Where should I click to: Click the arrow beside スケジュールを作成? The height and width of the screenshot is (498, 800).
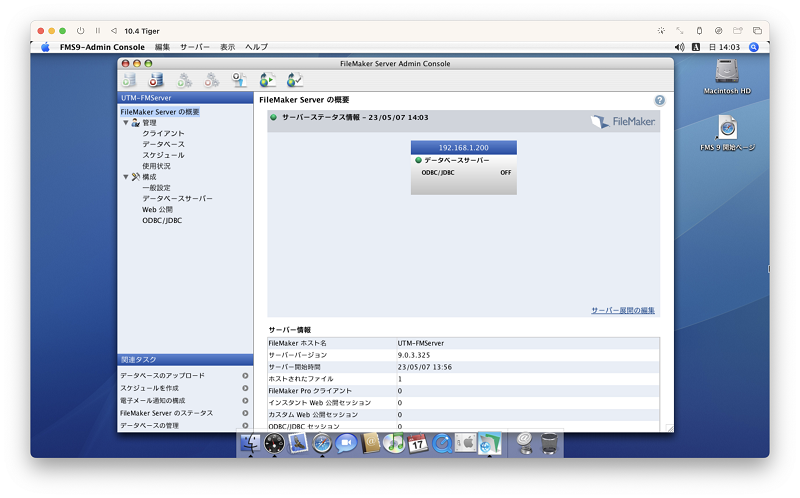(x=245, y=388)
